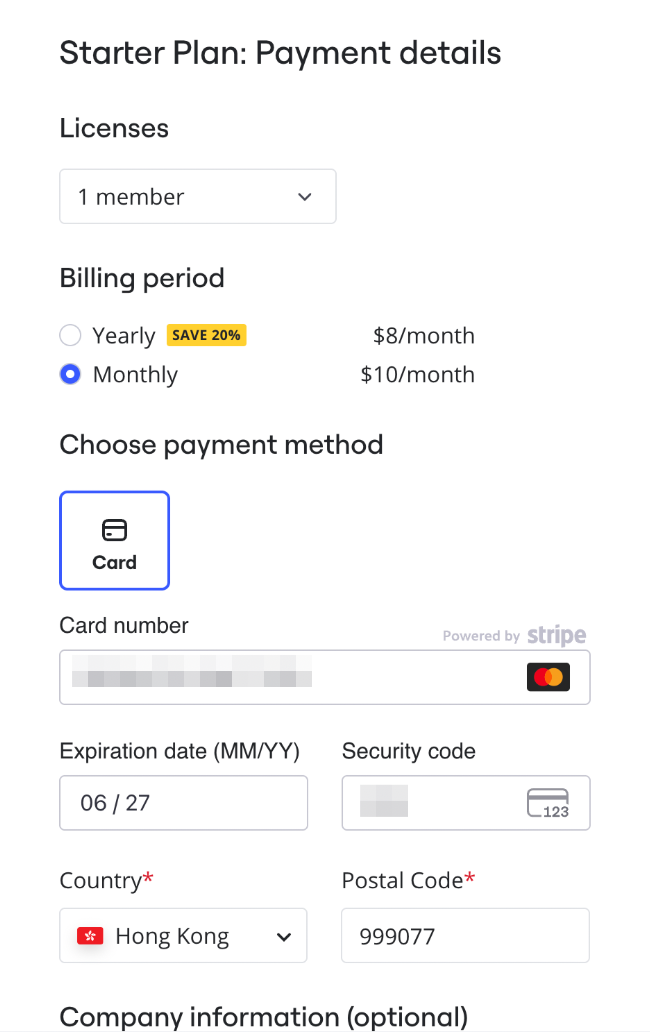Select the Monthly billing radio button
The height and width of the screenshot is (1032, 650).
70,375
